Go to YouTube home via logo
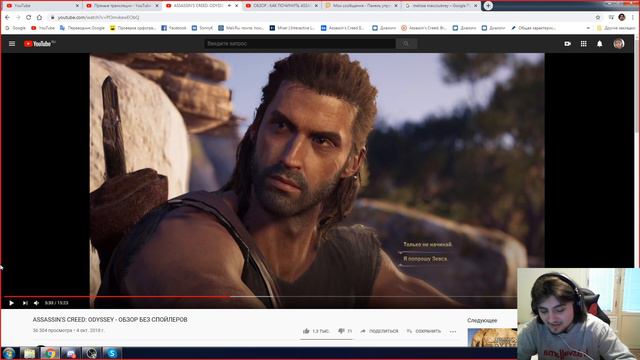Viewport: 640px width, 360px height. pyautogui.click(x=39, y=44)
